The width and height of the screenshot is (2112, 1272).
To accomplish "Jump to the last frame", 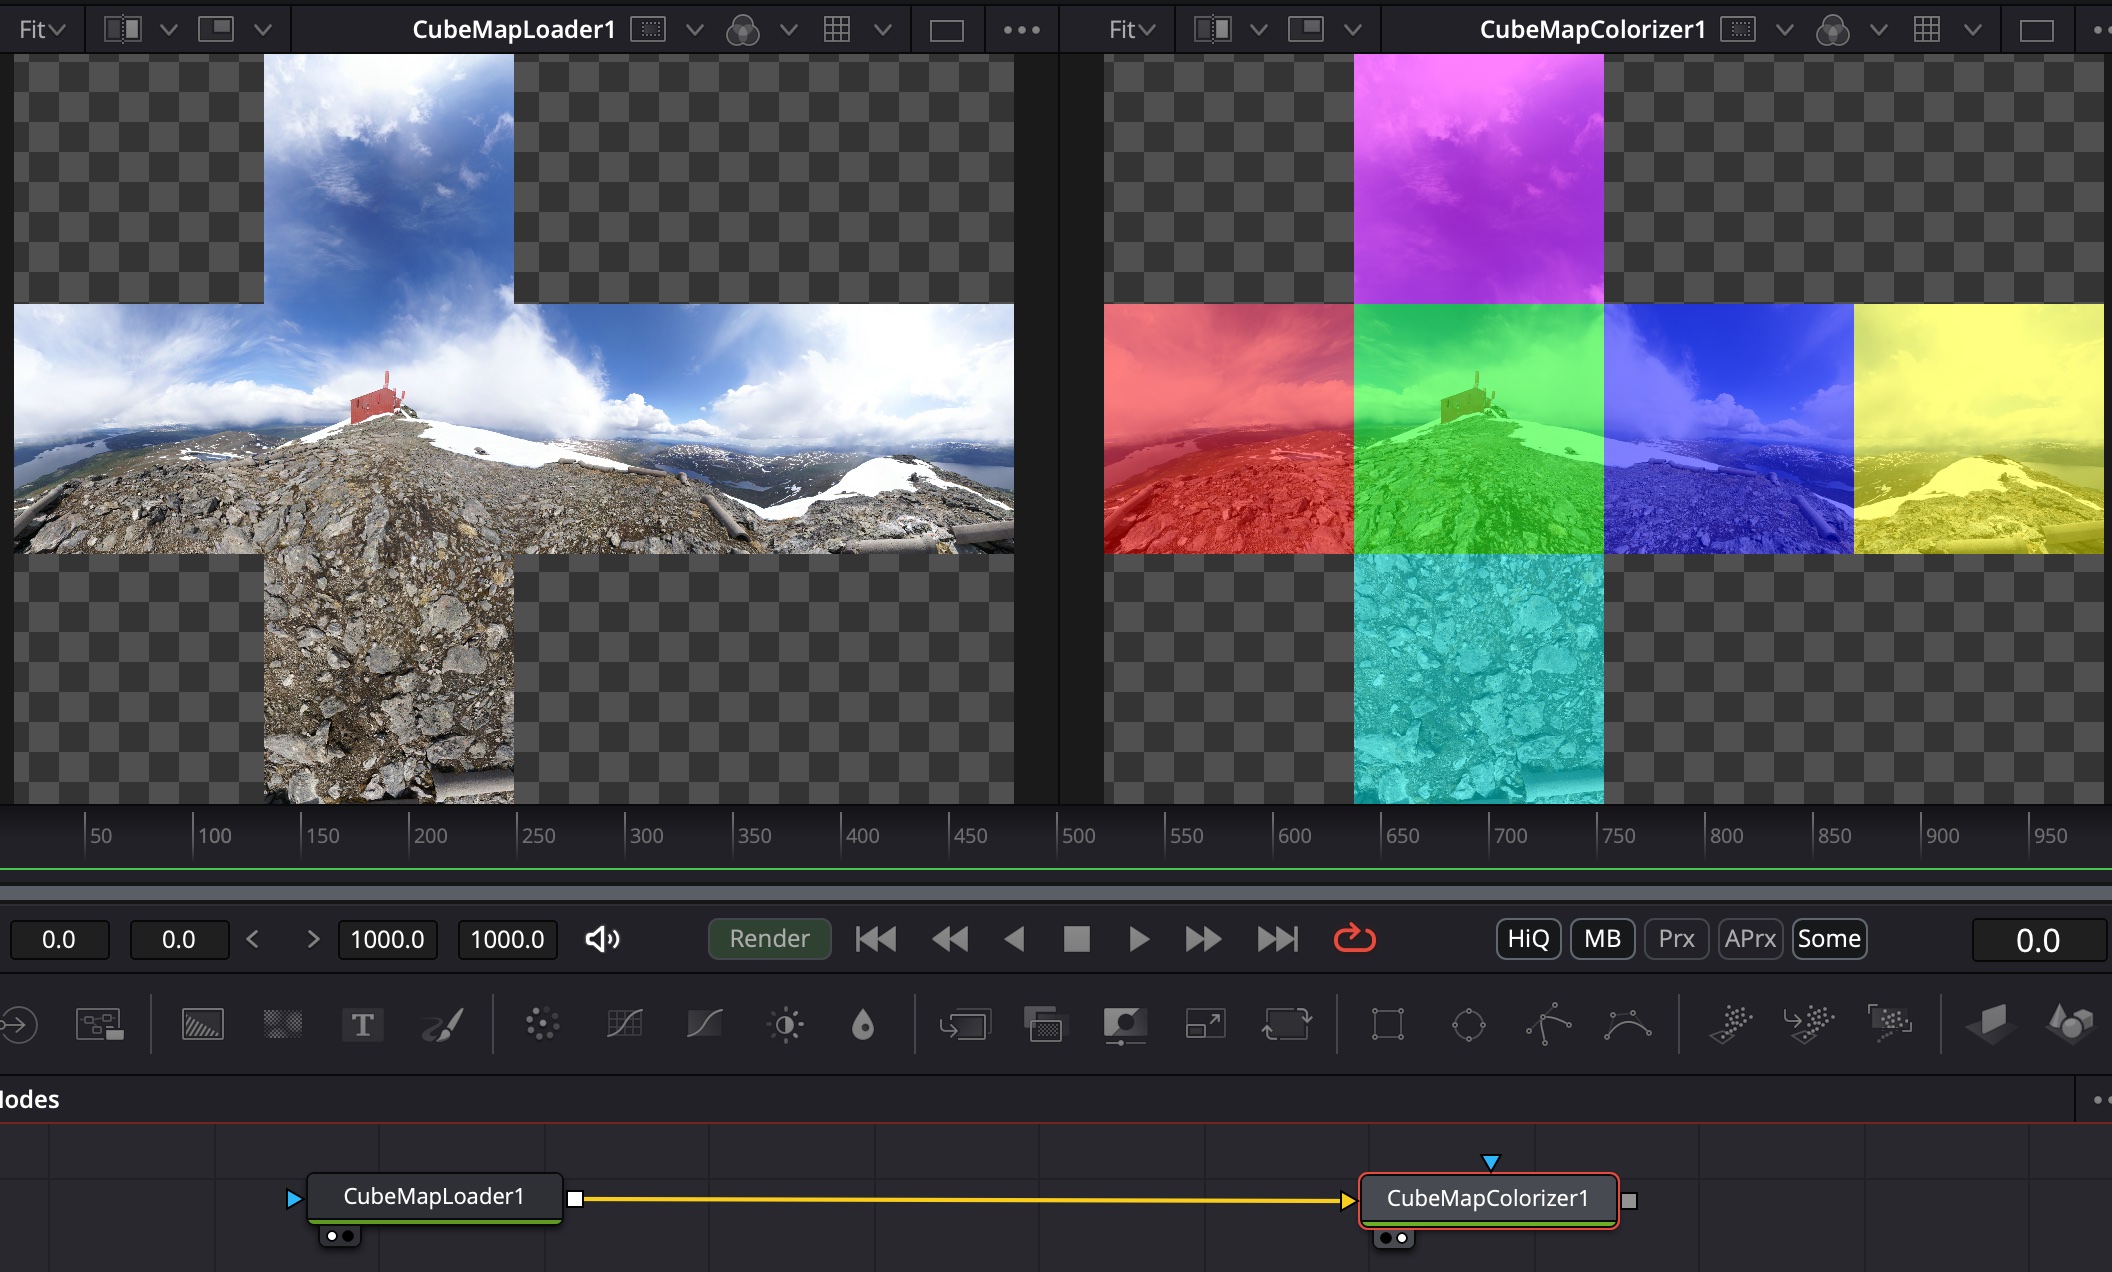I will click(1277, 939).
